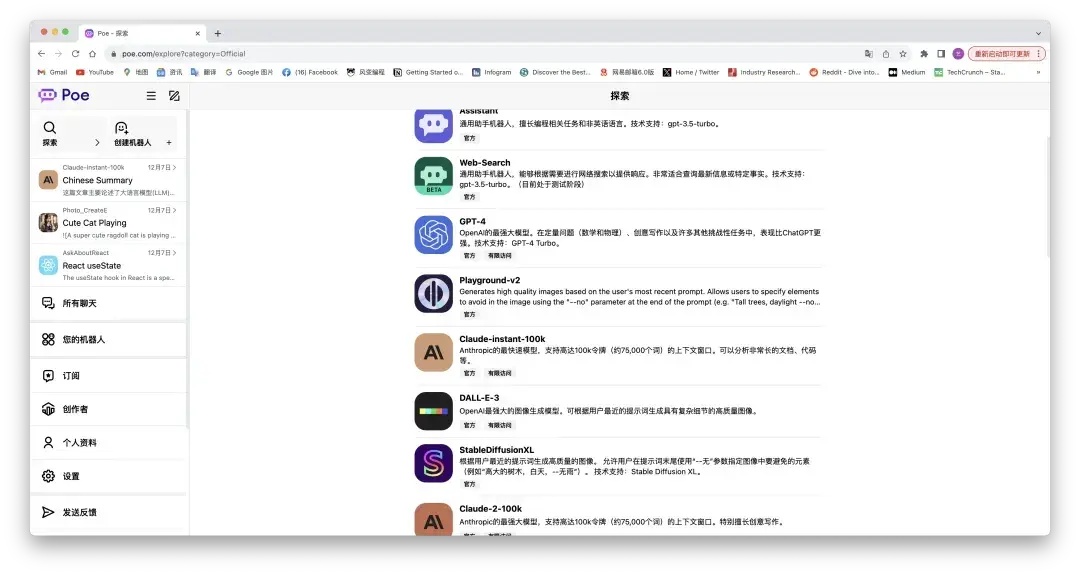Click the Claude-instant-100k bot icon
This screenshot has width=1080, height=575.
click(433, 352)
